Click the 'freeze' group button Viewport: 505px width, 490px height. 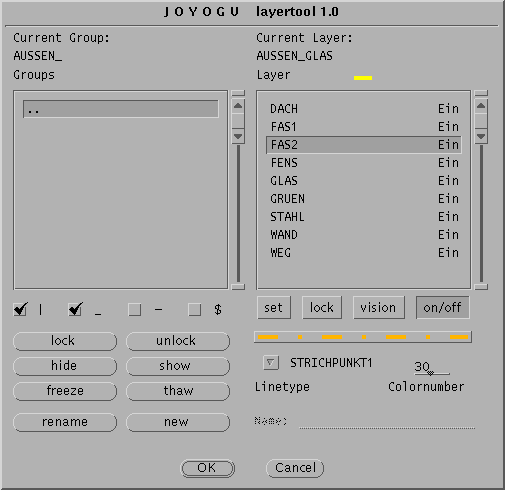pos(65,391)
